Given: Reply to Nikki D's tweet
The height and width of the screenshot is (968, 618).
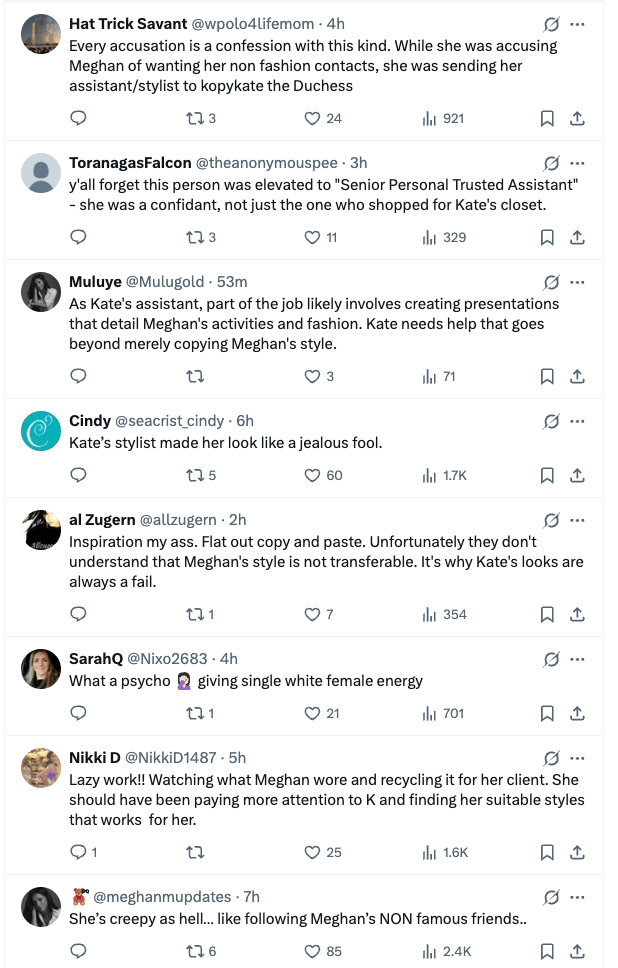Looking at the screenshot, I should point(79,852).
